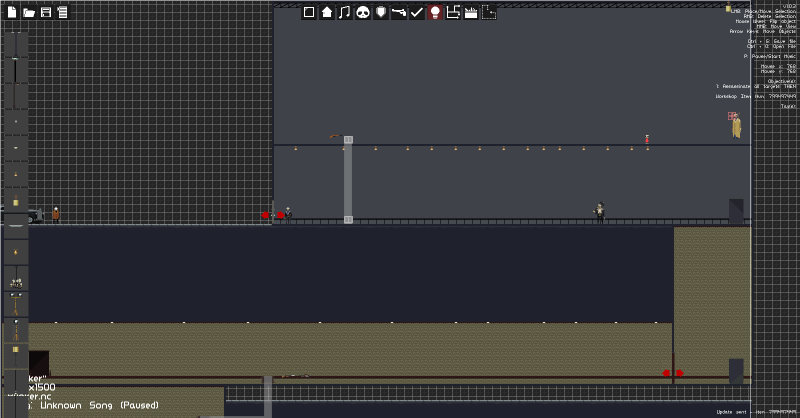The width and height of the screenshot is (800, 418).
Task: Pick the chandelier palette item
Action: pos(16,279)
